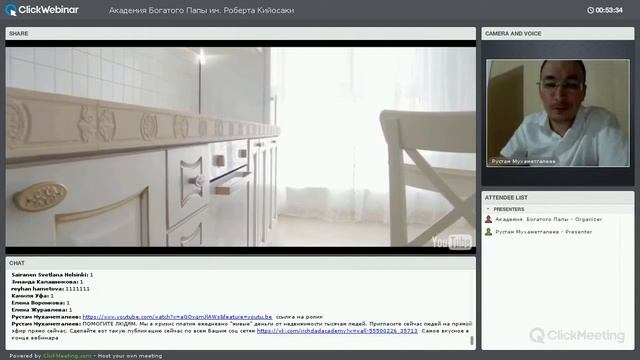640x360 pixels.
Task: Click the 00:53:34 elapsed timer
Action: tap(609, 10)
